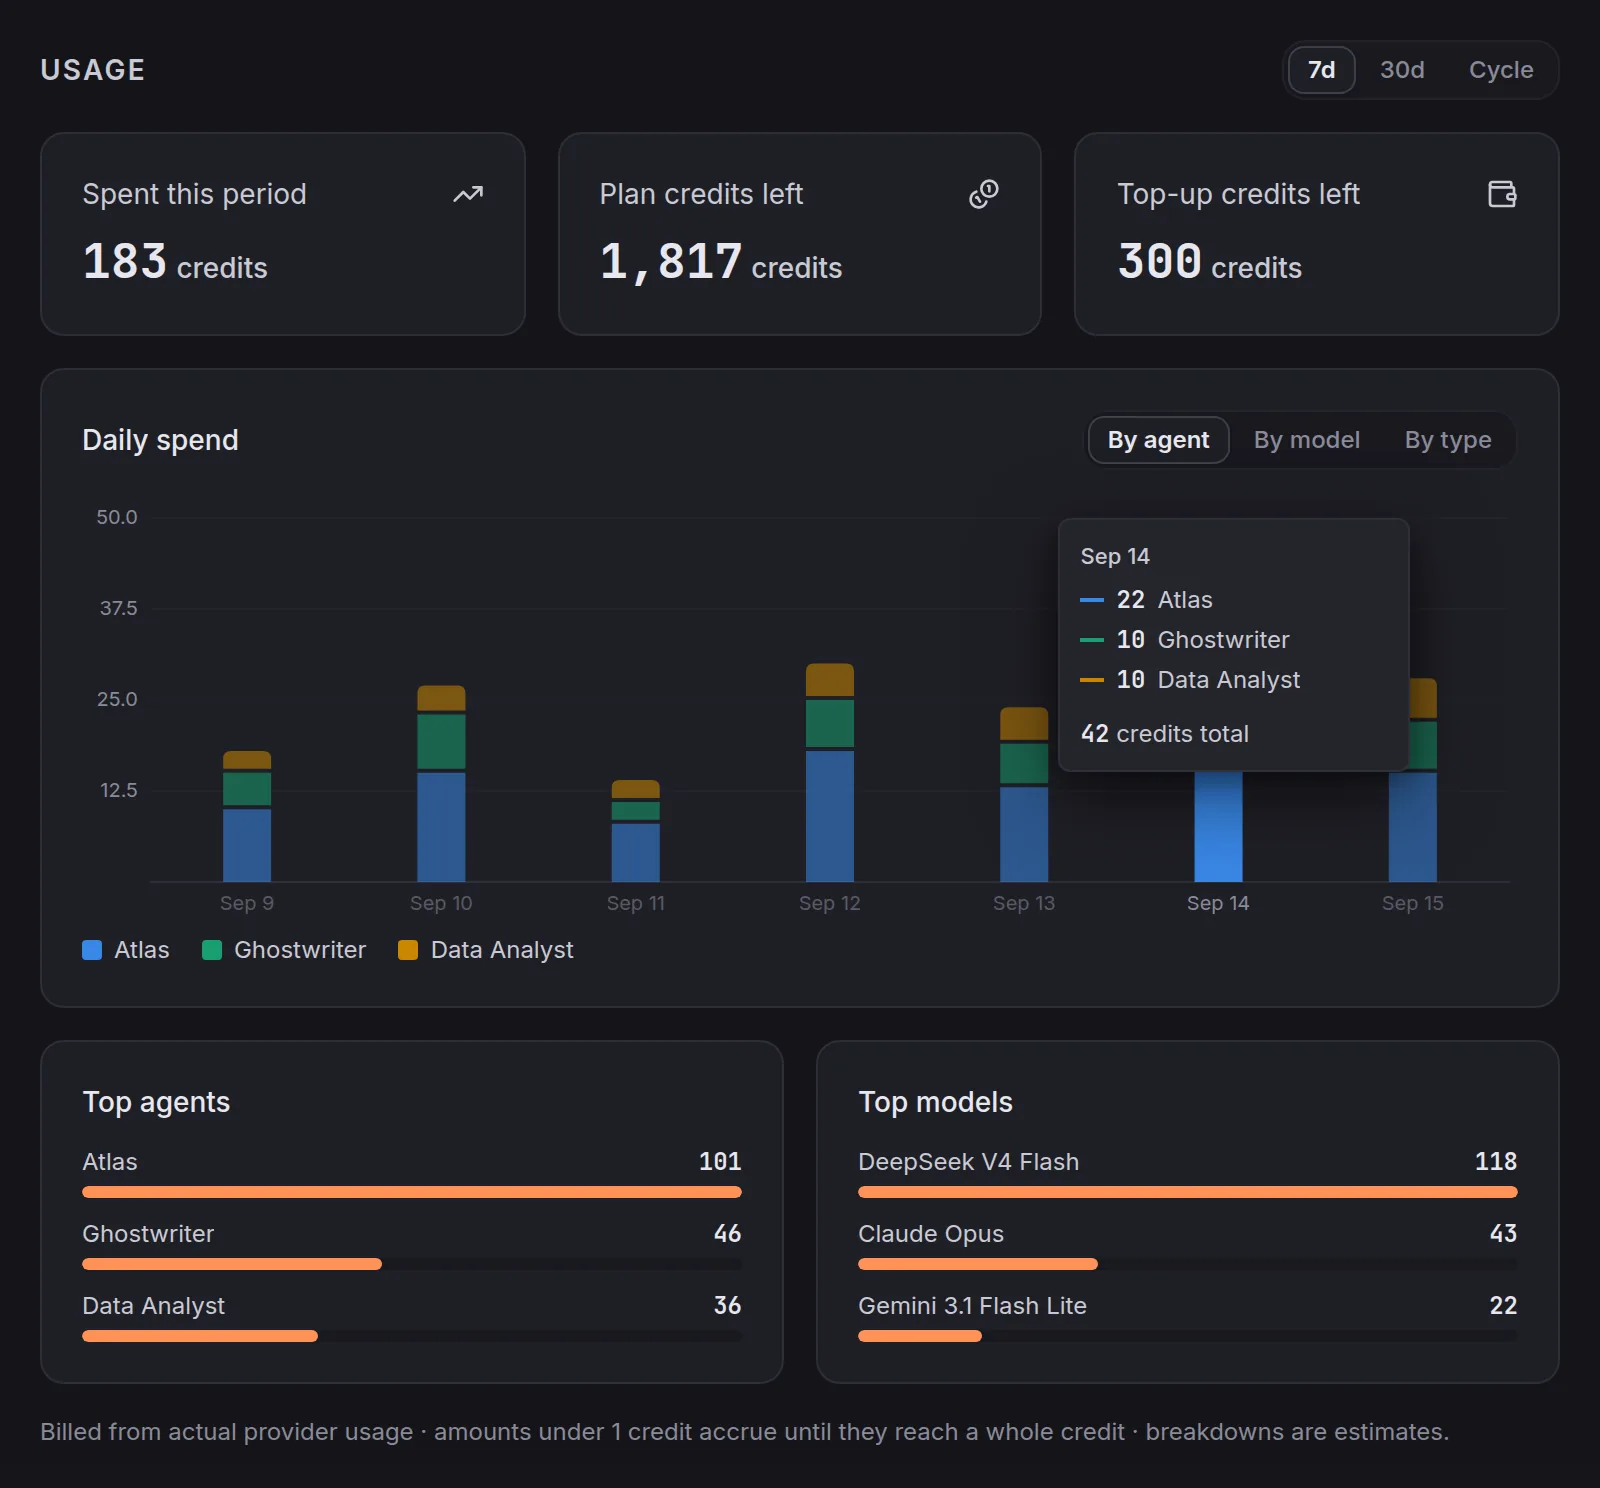1600x1488 pixels.
Task: Select the By agent chart view
Action: click(x=1159, y=440)
